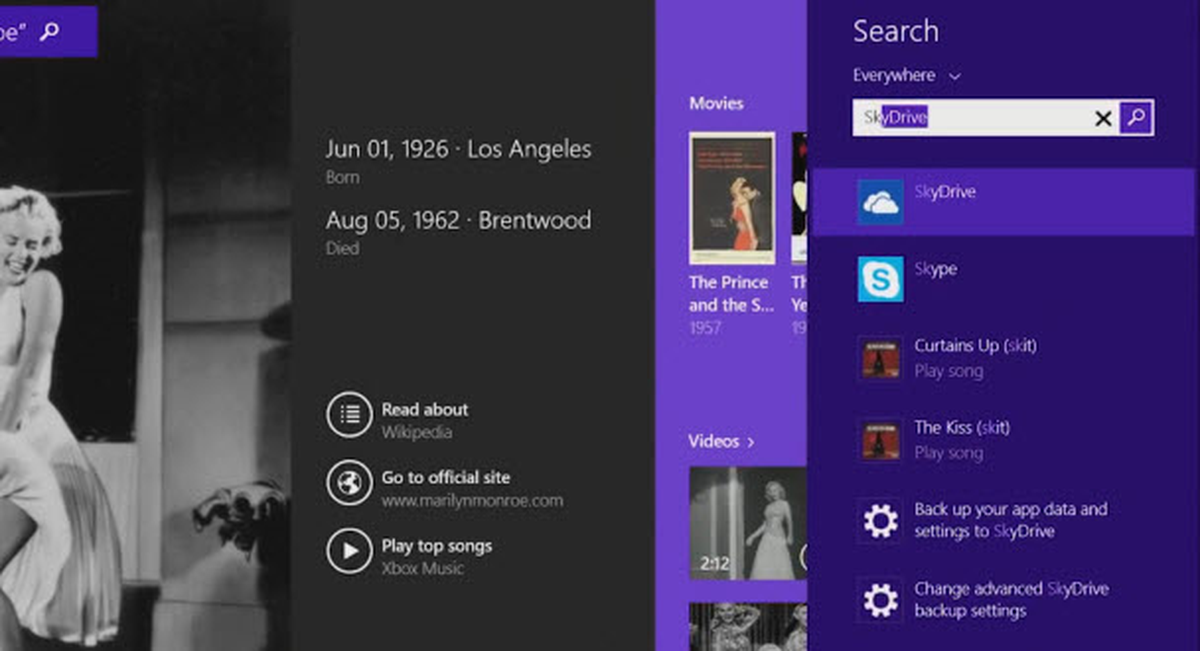Click the top-left search box magnifier icon
Image resolution: width=1200 pixels, height=651 pixels.
(49, 32)
